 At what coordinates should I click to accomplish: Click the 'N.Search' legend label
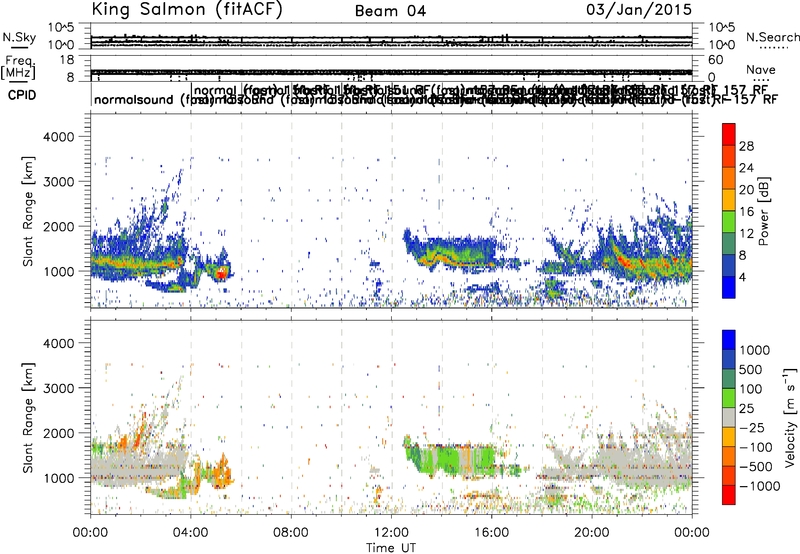coord(773,37)
